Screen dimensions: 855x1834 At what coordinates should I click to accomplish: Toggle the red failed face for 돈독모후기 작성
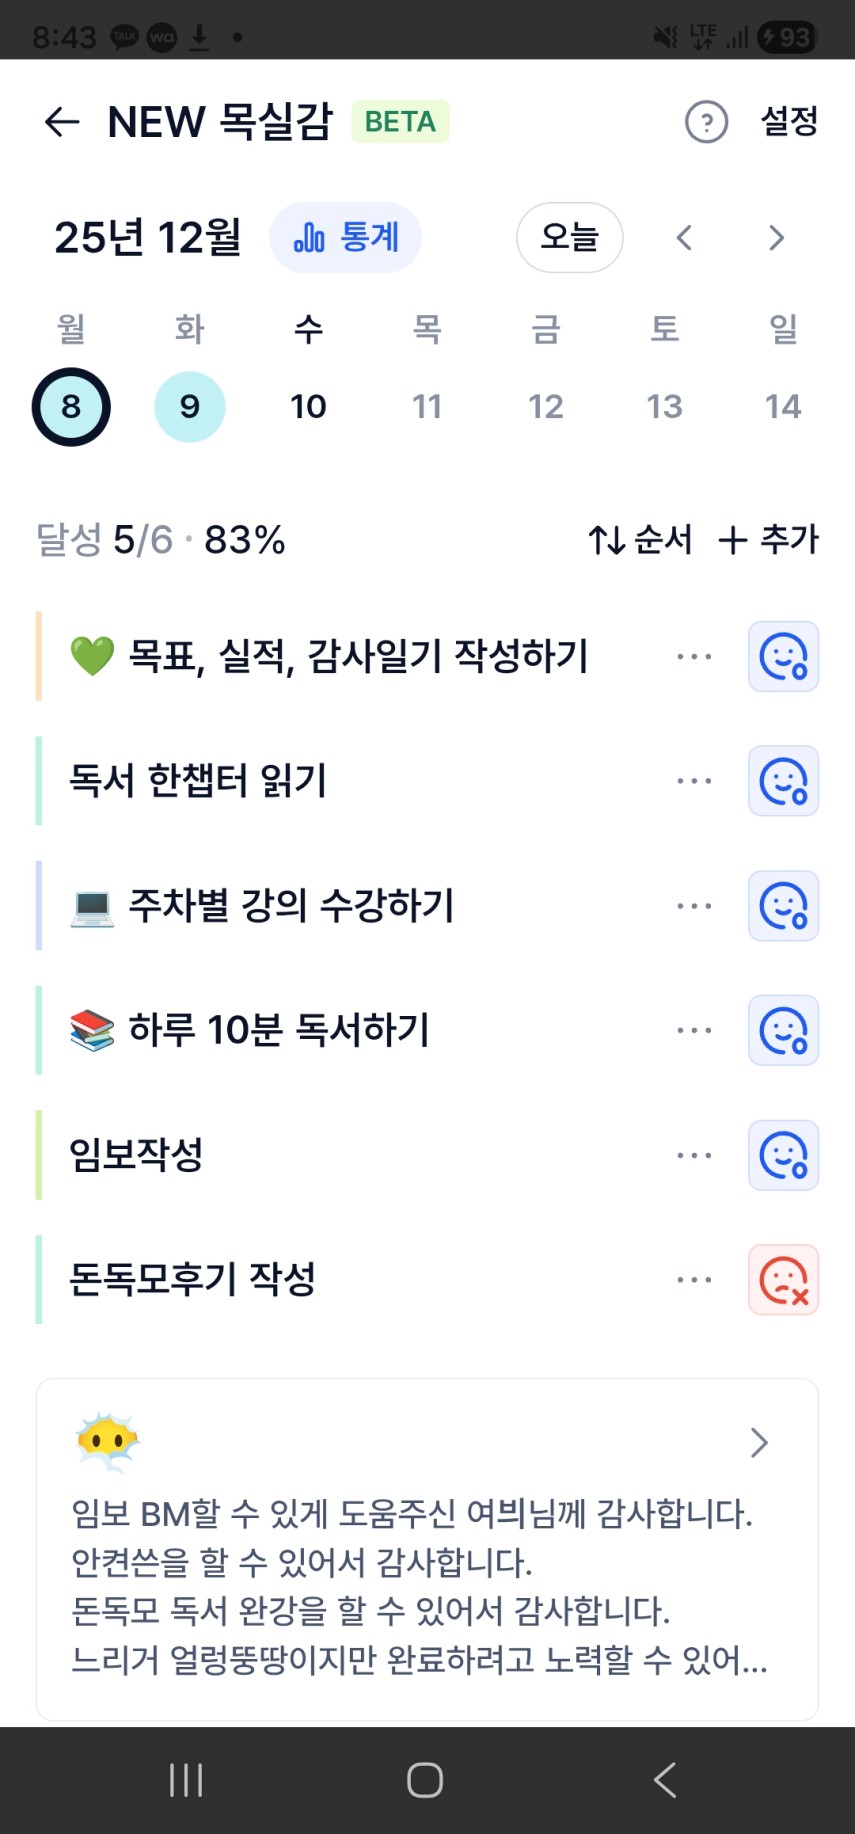[783, 1280]
